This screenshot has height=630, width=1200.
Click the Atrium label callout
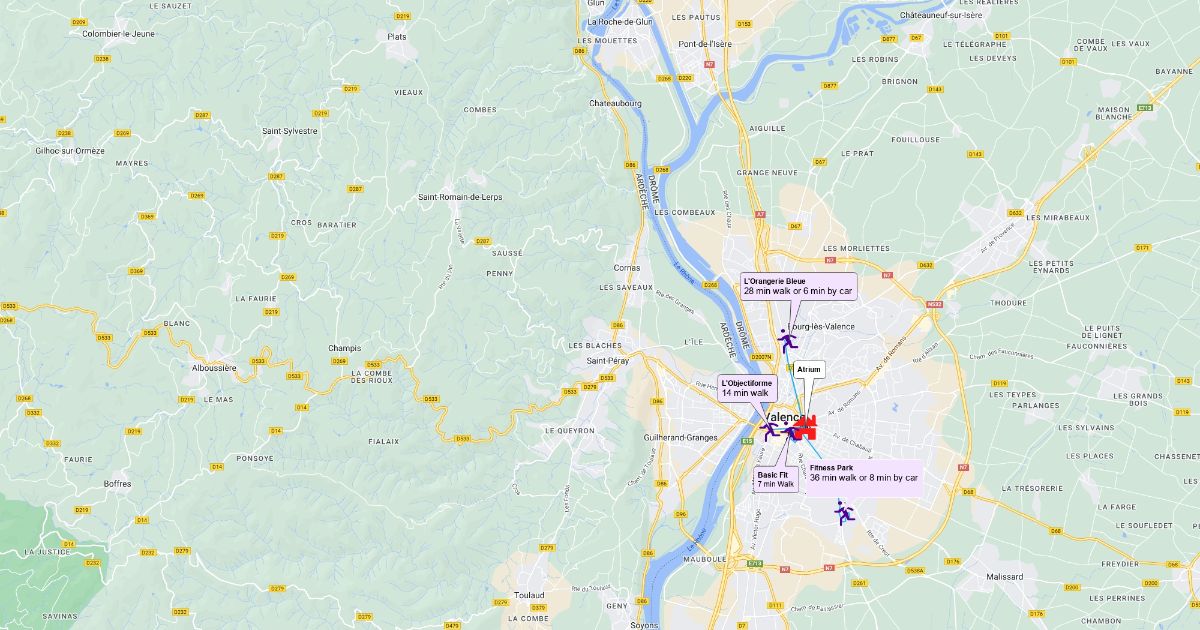tap(809, 369)
